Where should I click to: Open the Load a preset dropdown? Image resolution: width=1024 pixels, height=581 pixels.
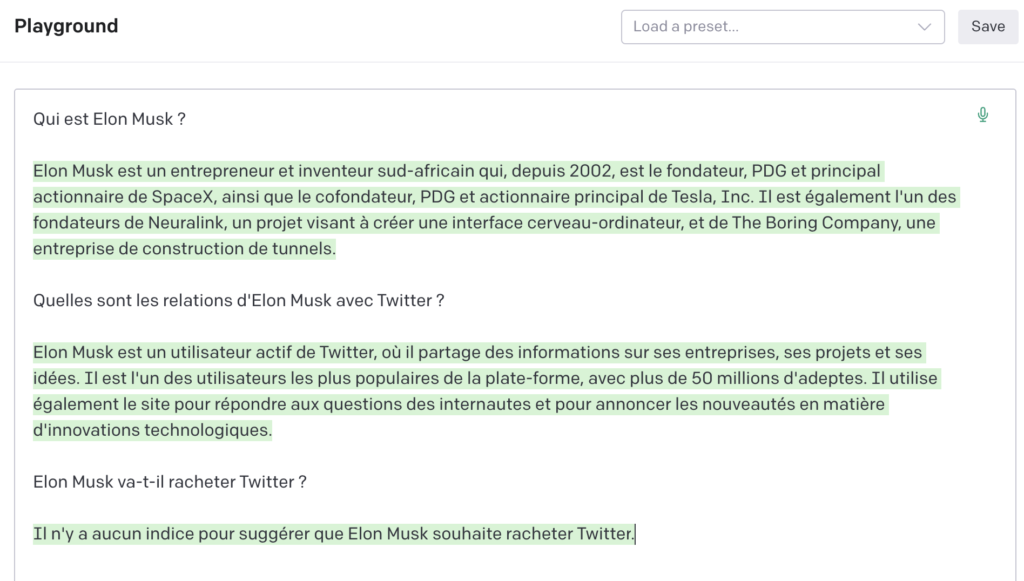point(782,27)
